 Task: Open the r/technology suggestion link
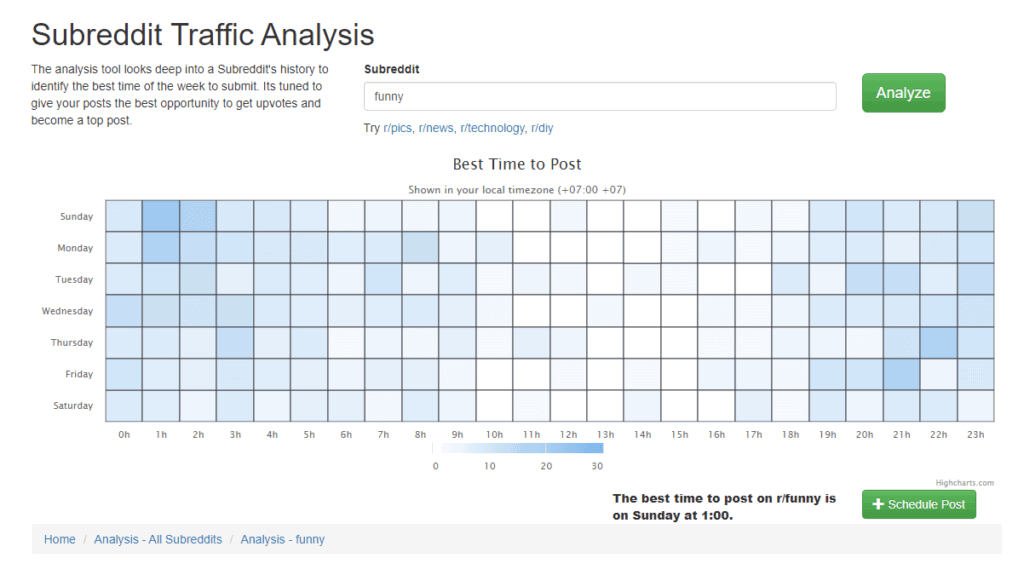pos(492,128)
